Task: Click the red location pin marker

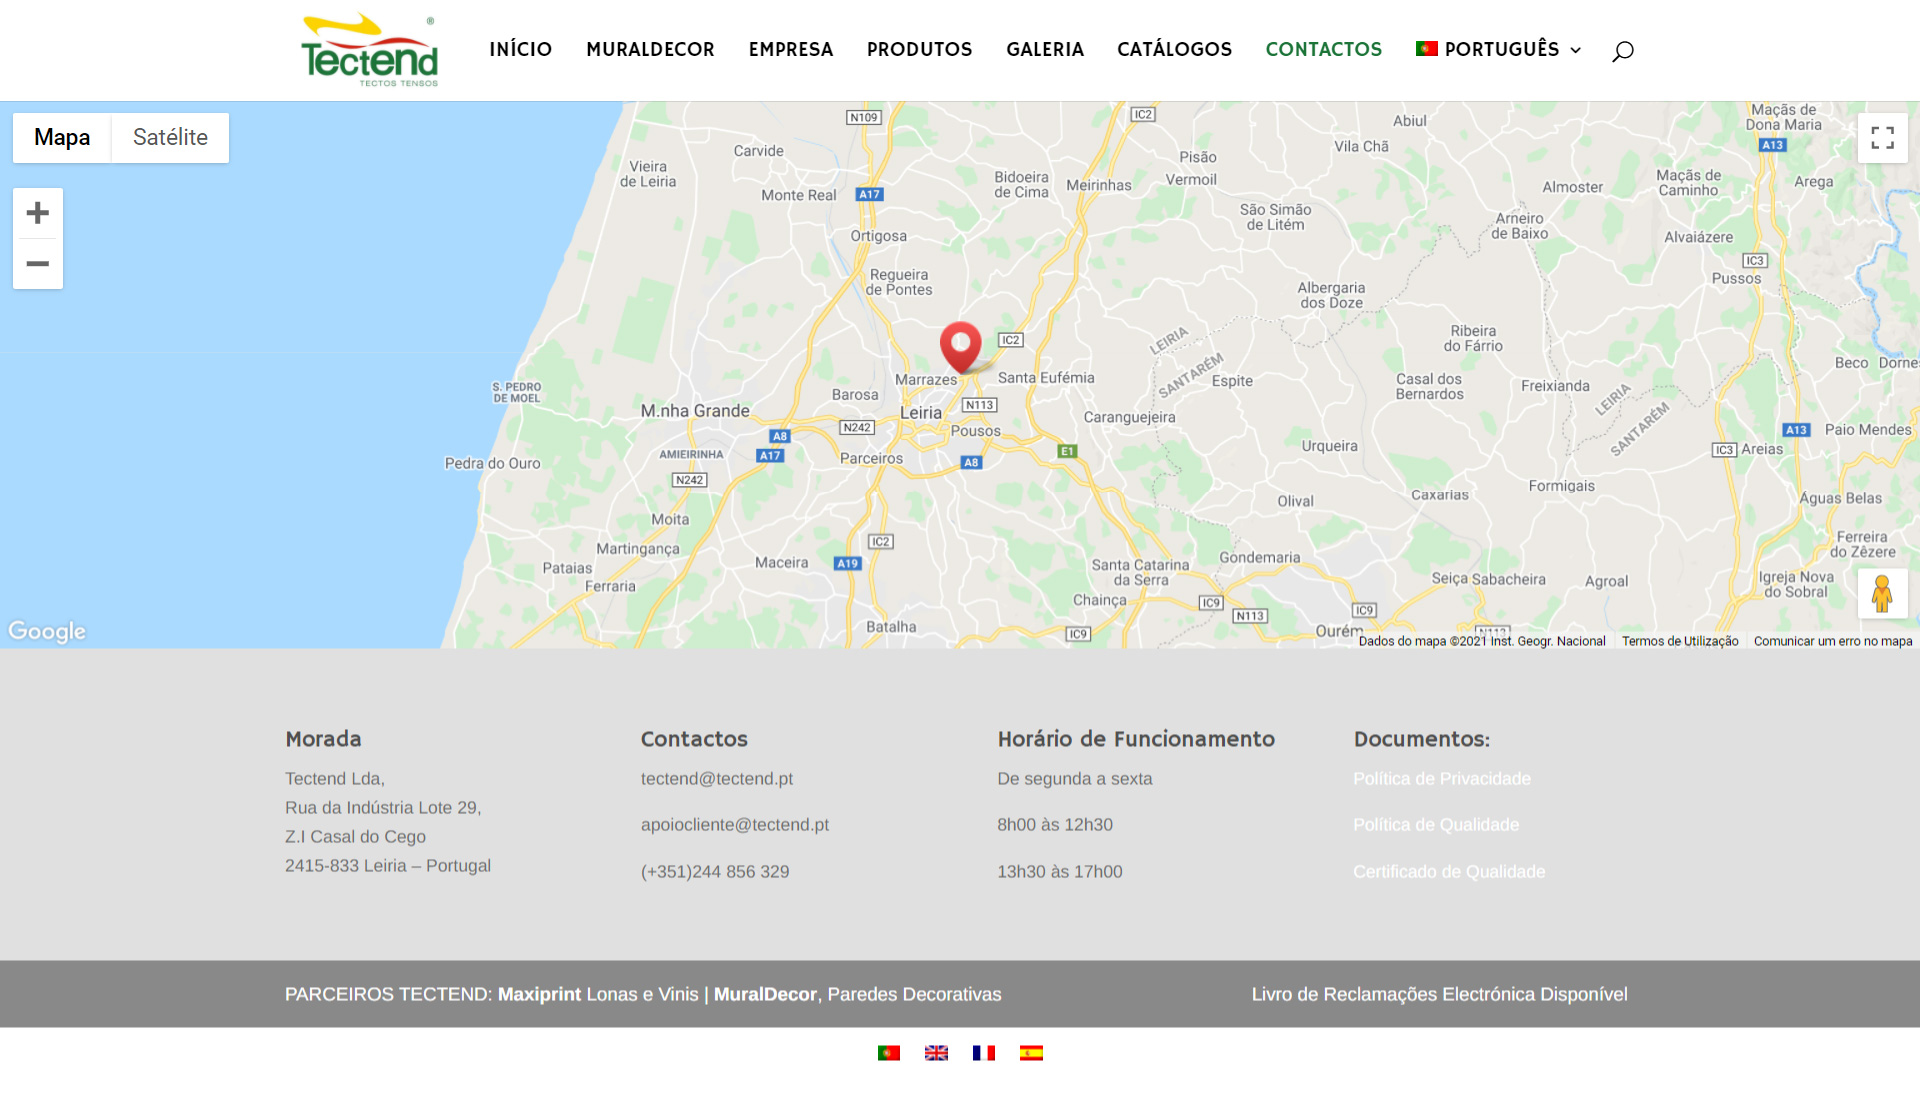Action: (960, 346)
